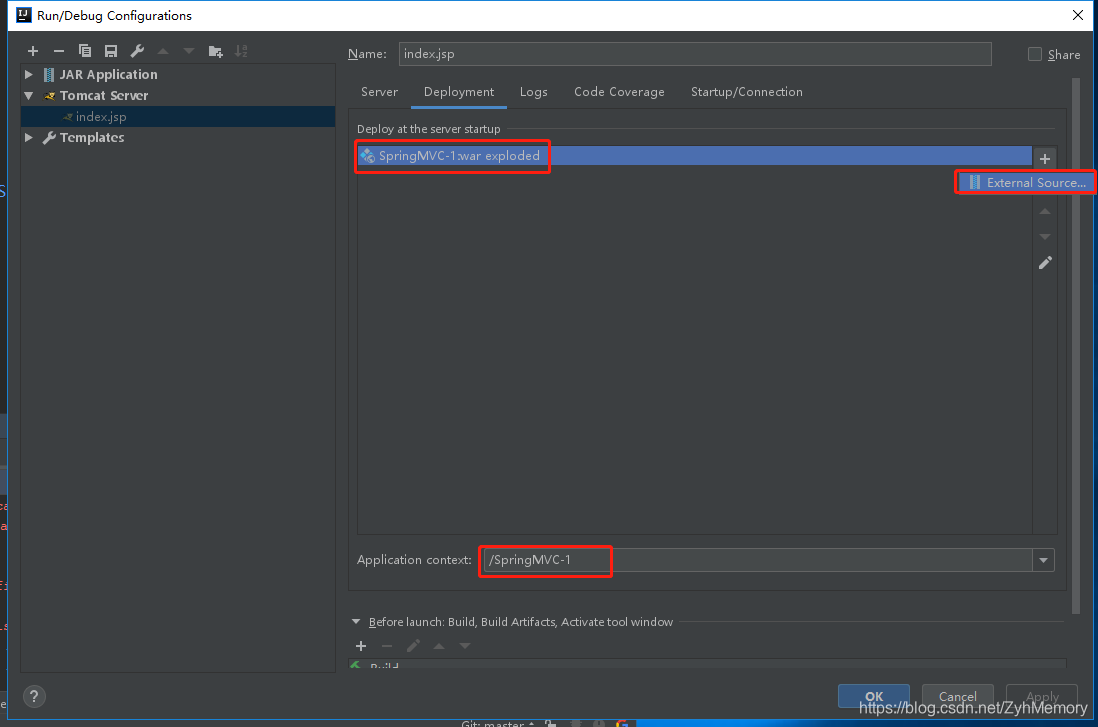
Task: Remove selected configuration with minus icon
Action: pos(59,51)
